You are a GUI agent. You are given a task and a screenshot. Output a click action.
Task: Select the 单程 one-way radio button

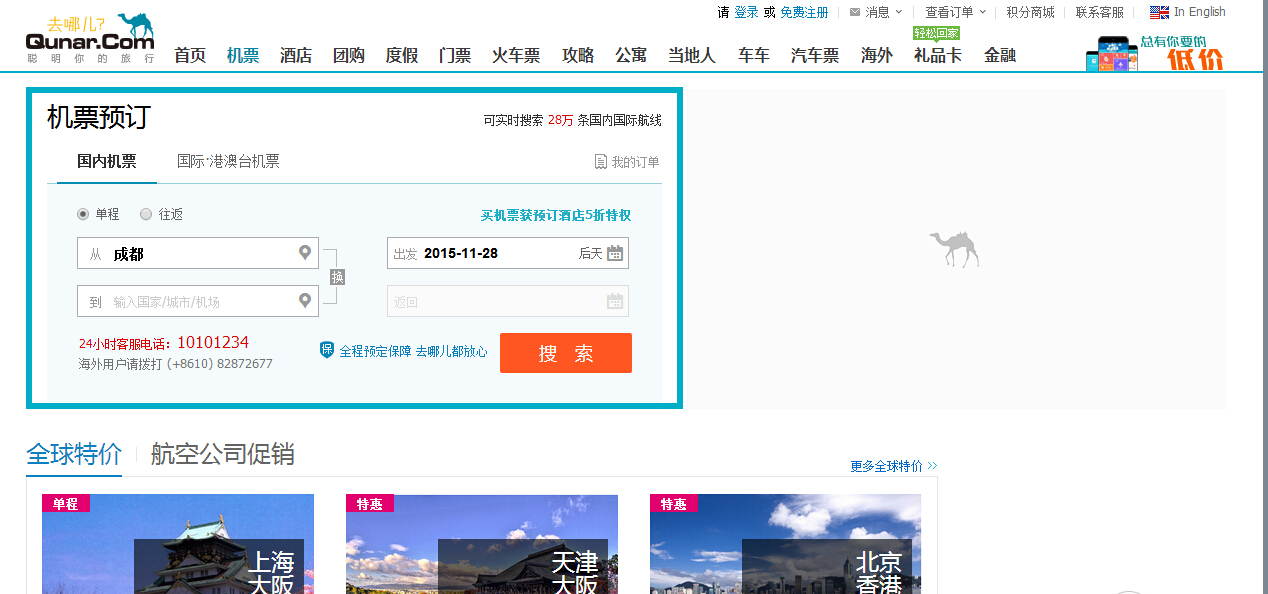click(84, 214)
